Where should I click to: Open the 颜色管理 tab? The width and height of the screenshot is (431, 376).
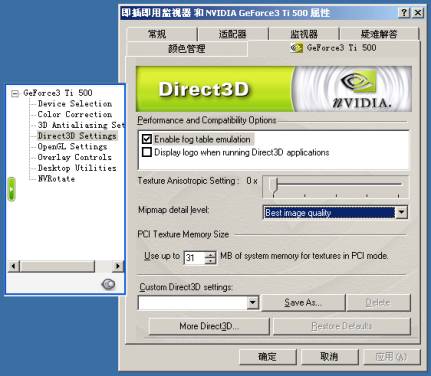point(187,49)
